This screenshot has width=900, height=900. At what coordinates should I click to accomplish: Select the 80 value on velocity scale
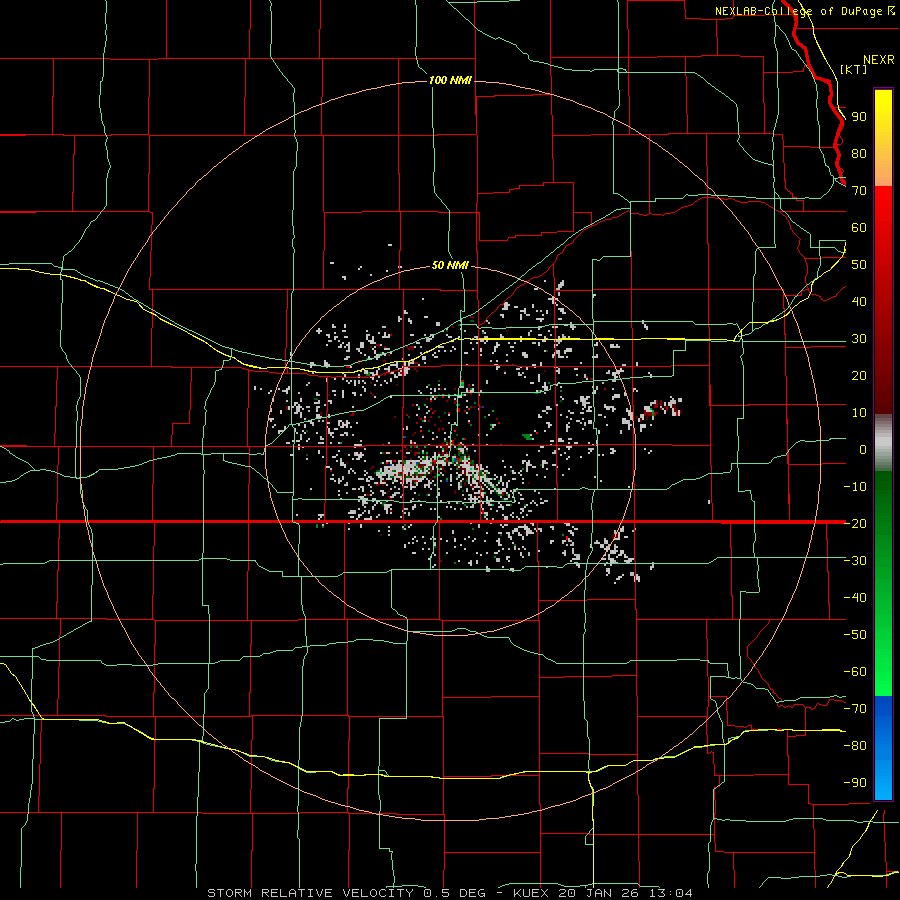point(859,154)
